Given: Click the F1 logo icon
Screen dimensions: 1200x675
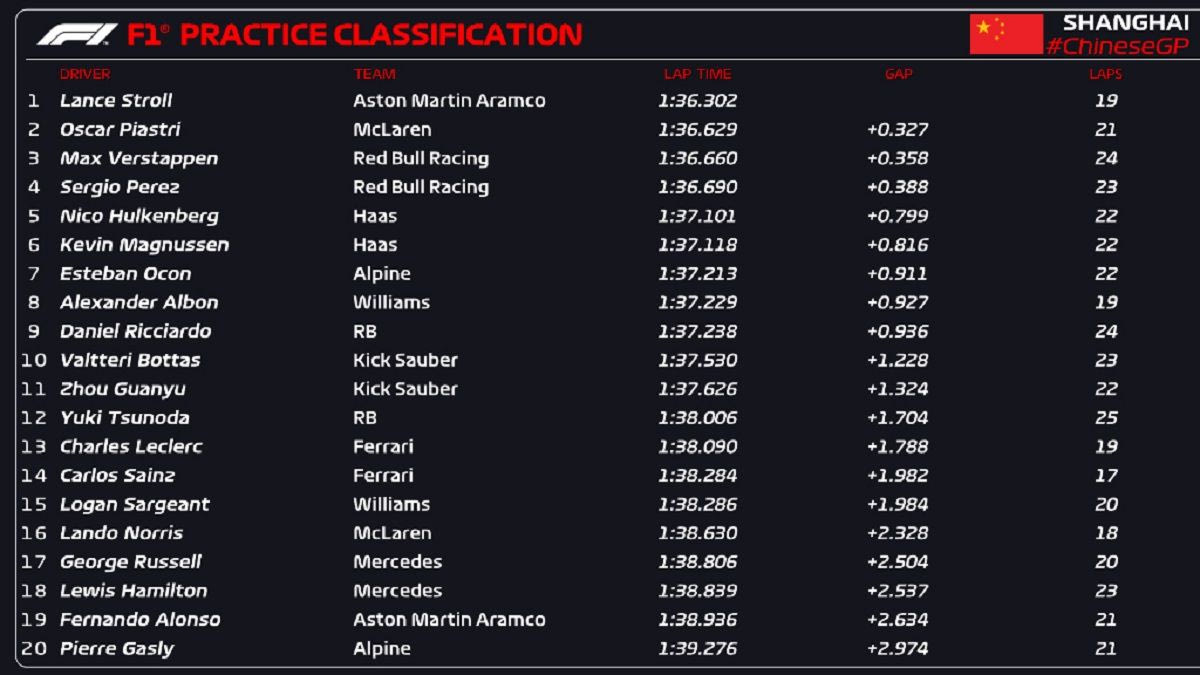Looking at the screenshot, I should (77, 35).
